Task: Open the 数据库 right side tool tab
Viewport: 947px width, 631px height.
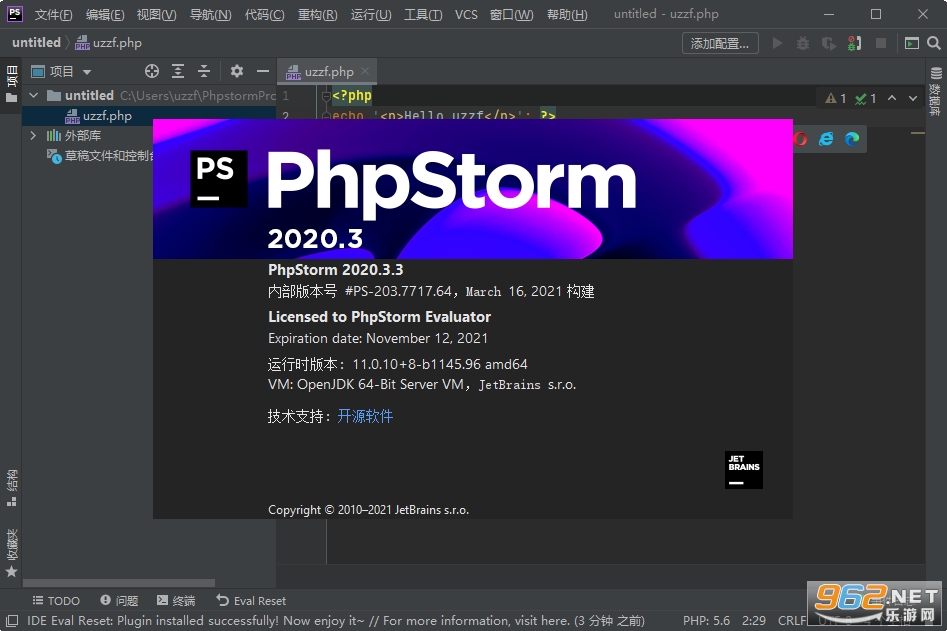Action: click(x=936, y=91)
